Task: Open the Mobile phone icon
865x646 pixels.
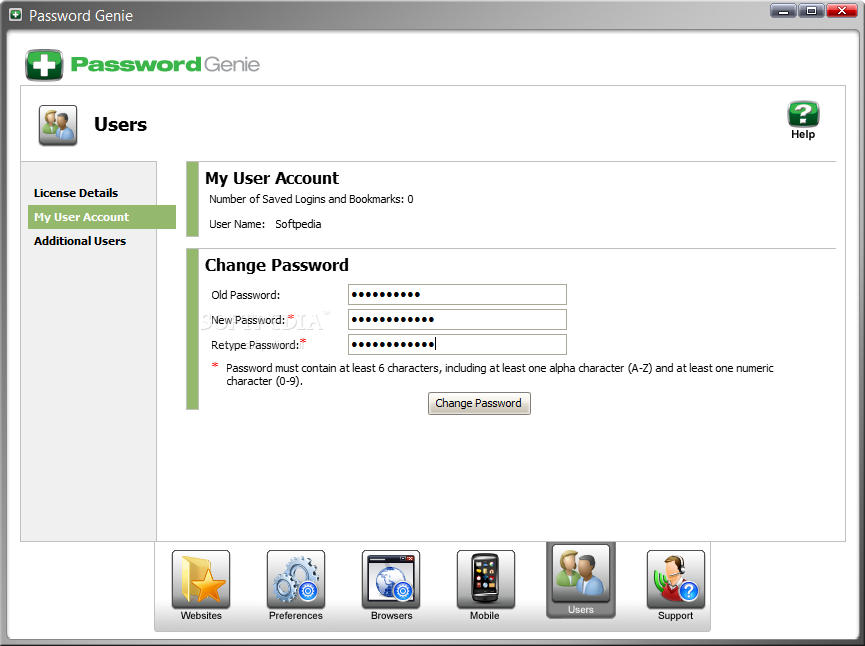Action: click(x=485, y=580)
